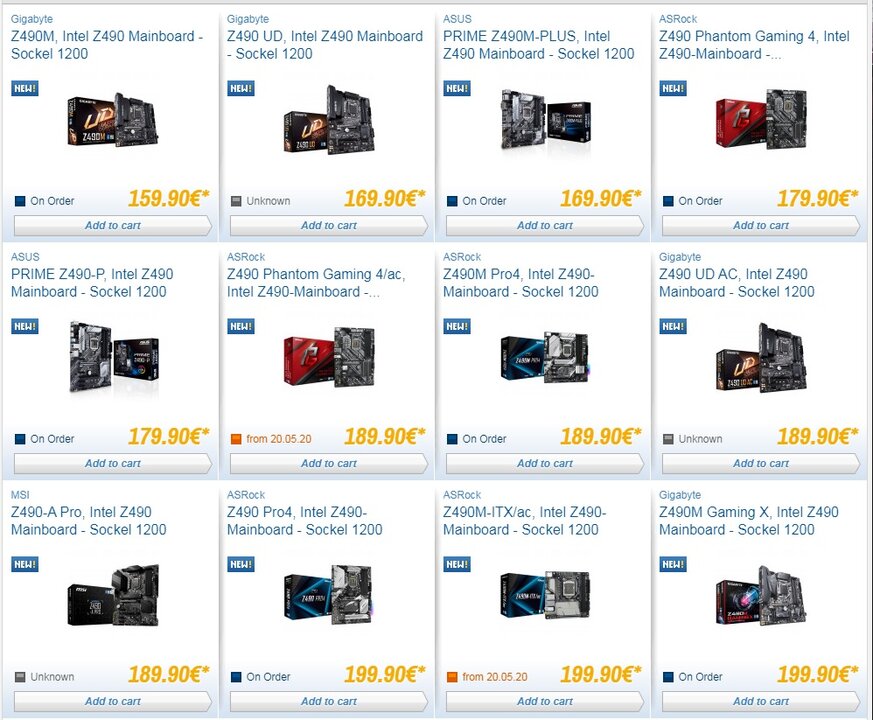Add ASUS PRIME Z490M-PLUS to cart
Viewport: 873px width, 720px height.
[x=545, y=226]
